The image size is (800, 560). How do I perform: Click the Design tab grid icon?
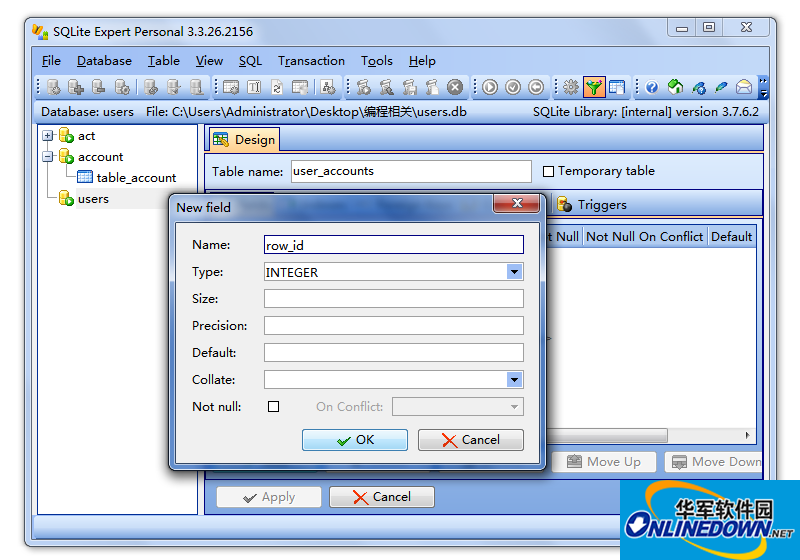(221, 139)
